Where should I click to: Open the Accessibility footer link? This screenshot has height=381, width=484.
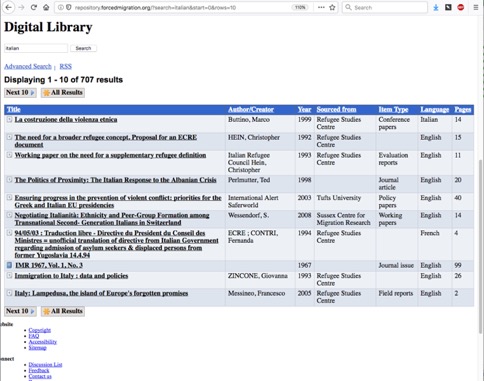pos(43,342)
